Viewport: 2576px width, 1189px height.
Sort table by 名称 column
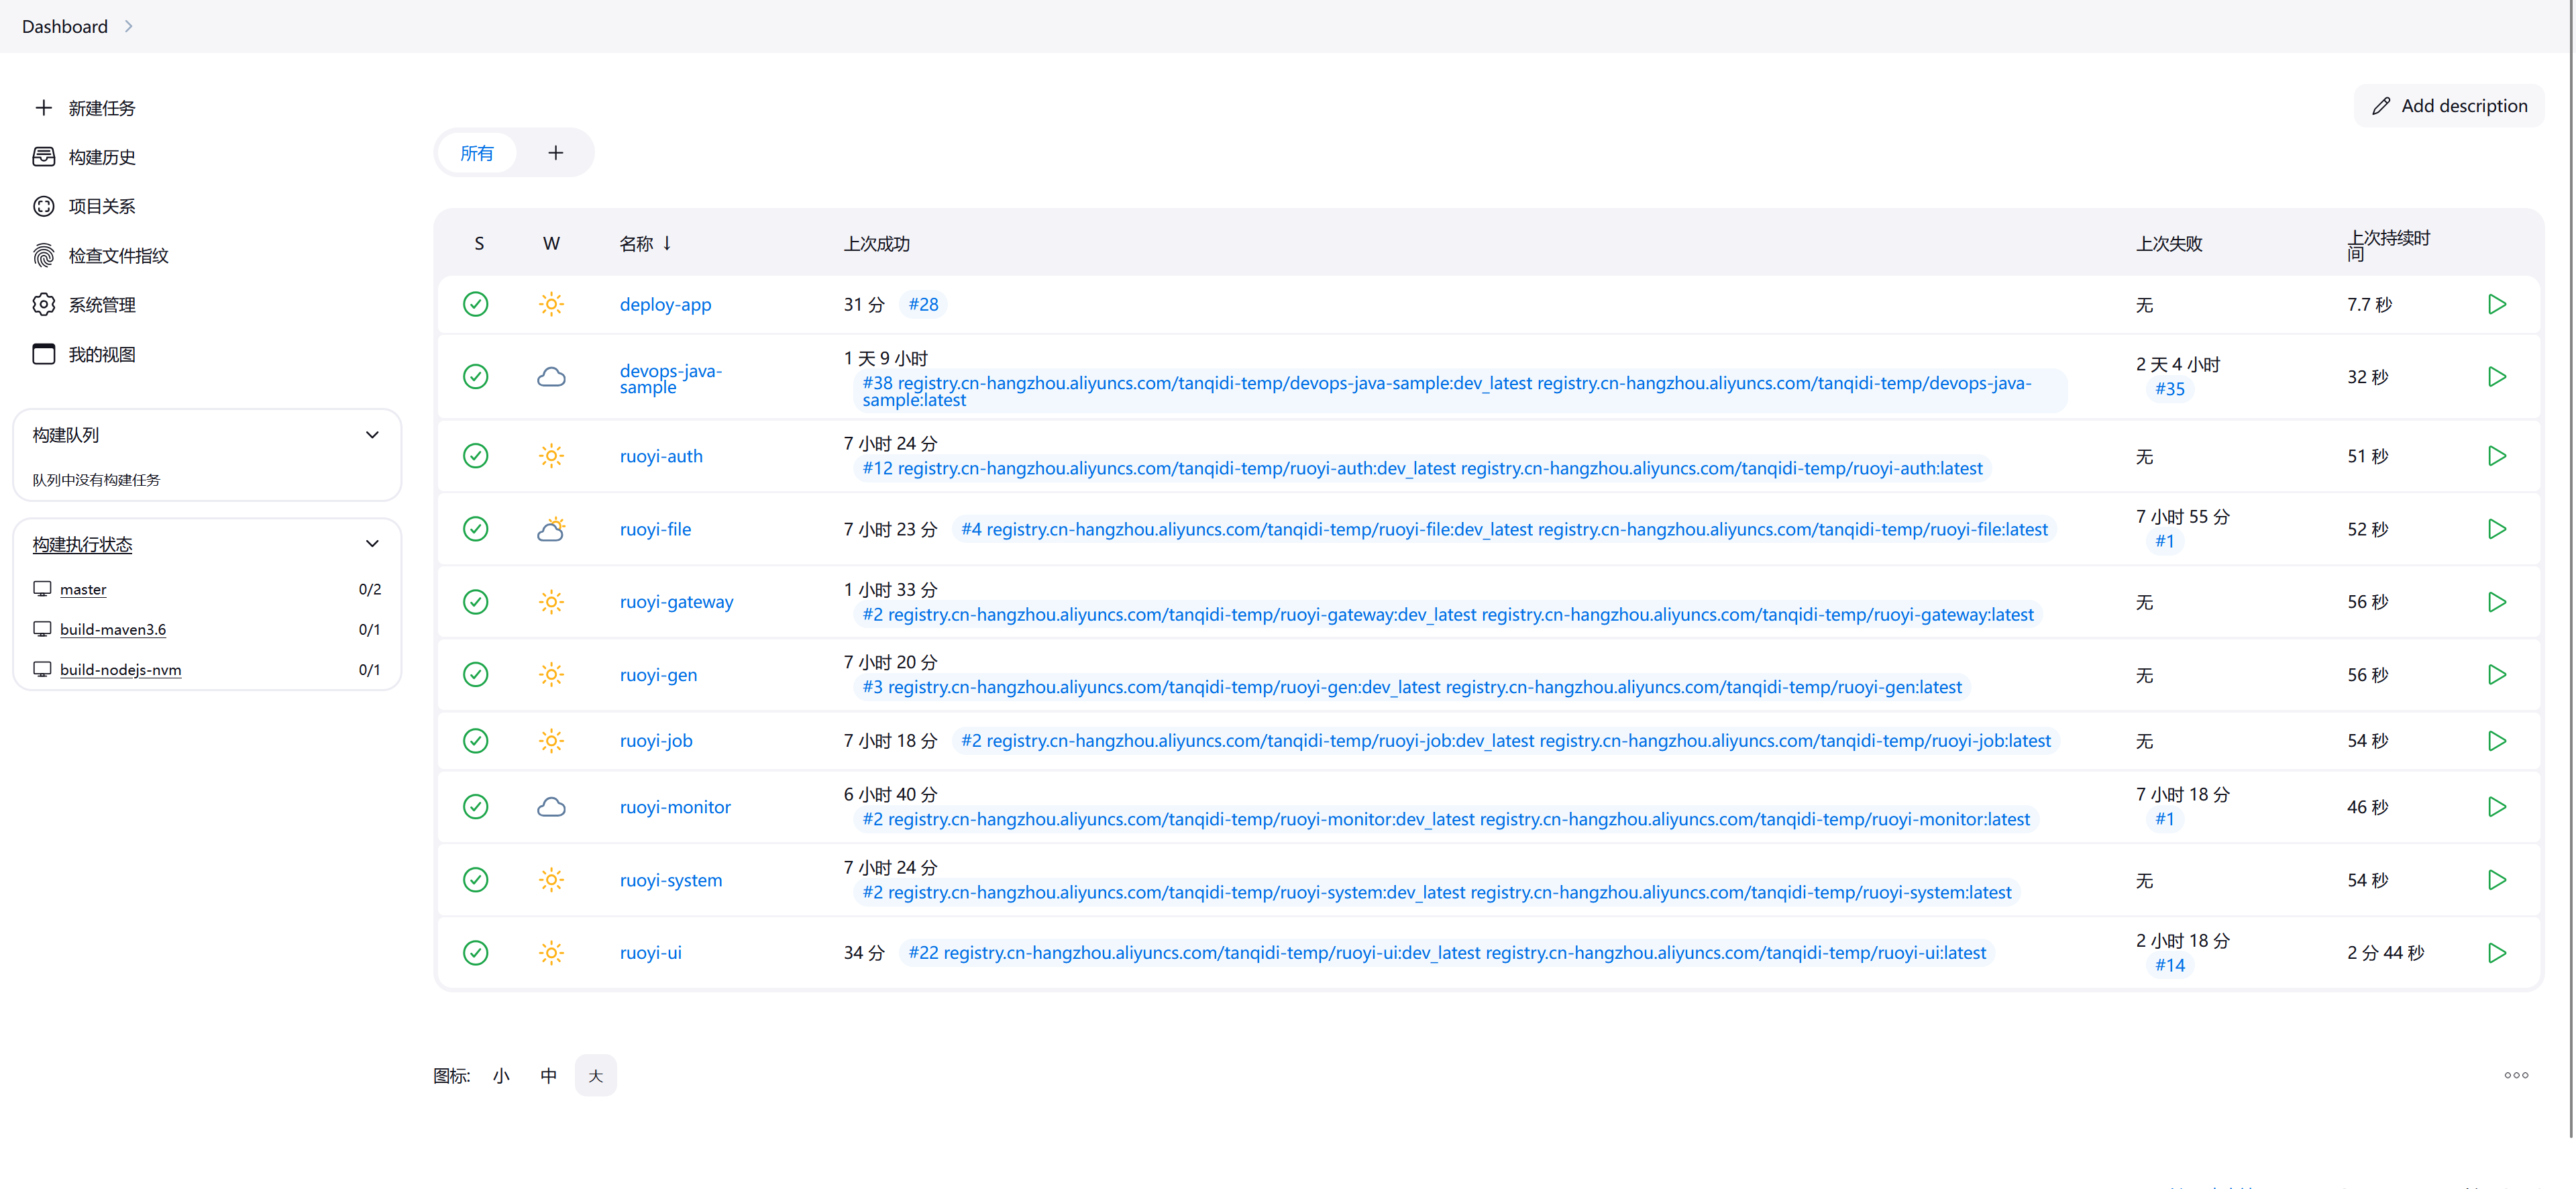(645, 244)
